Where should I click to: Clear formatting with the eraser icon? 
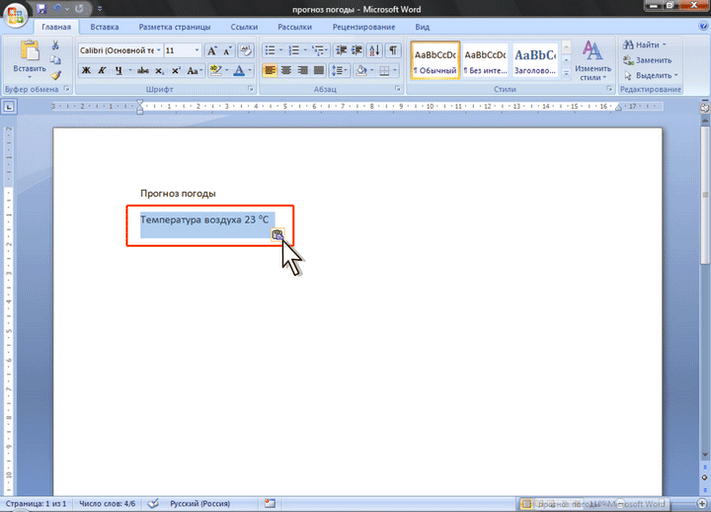click(x=246, y=50)
